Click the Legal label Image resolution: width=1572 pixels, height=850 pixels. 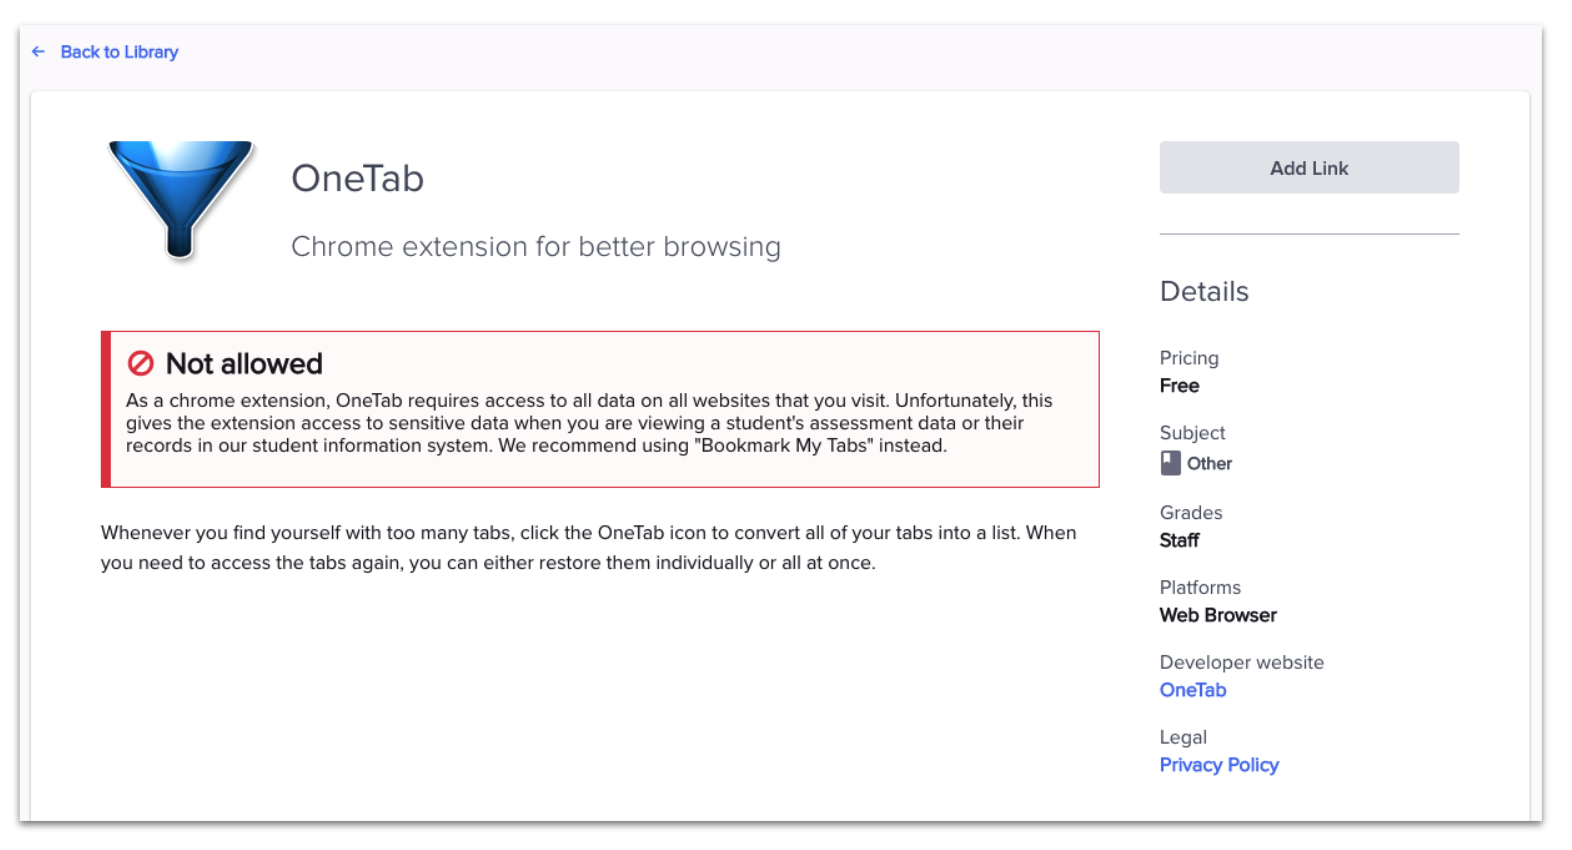[1183, 738]
